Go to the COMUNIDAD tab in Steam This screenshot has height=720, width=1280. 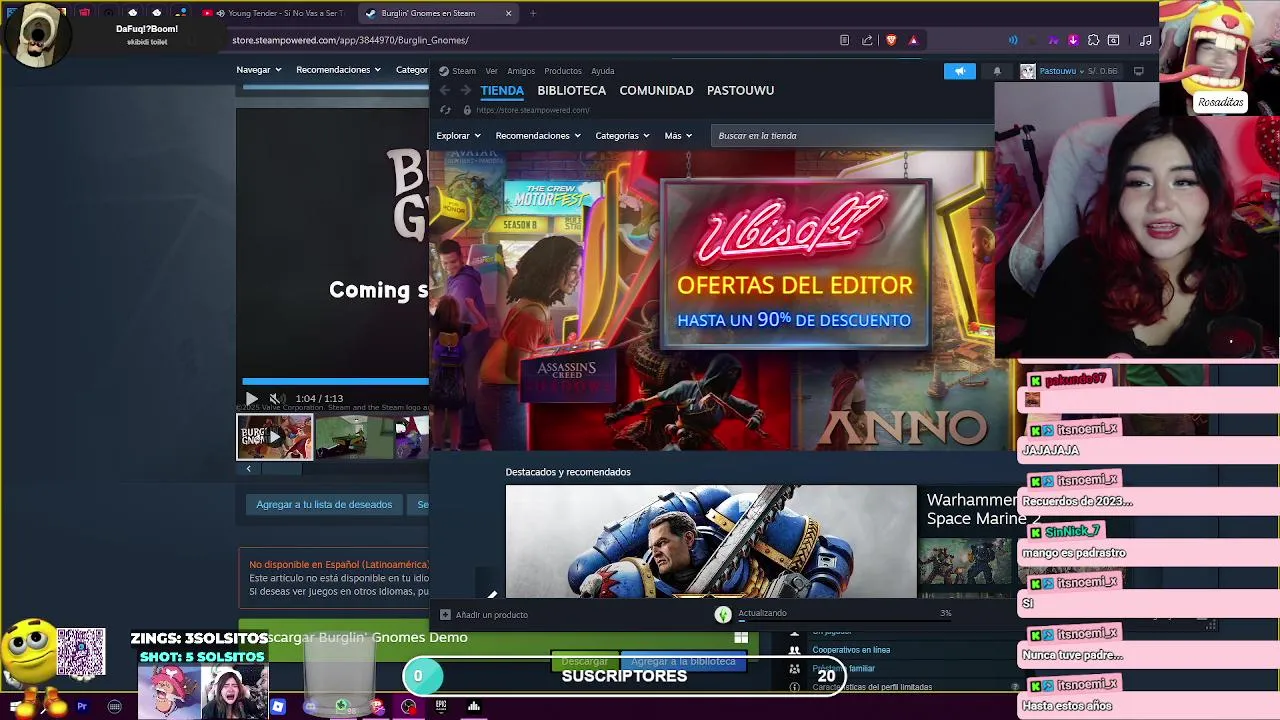pyautogui.click(x=656, y=90)
